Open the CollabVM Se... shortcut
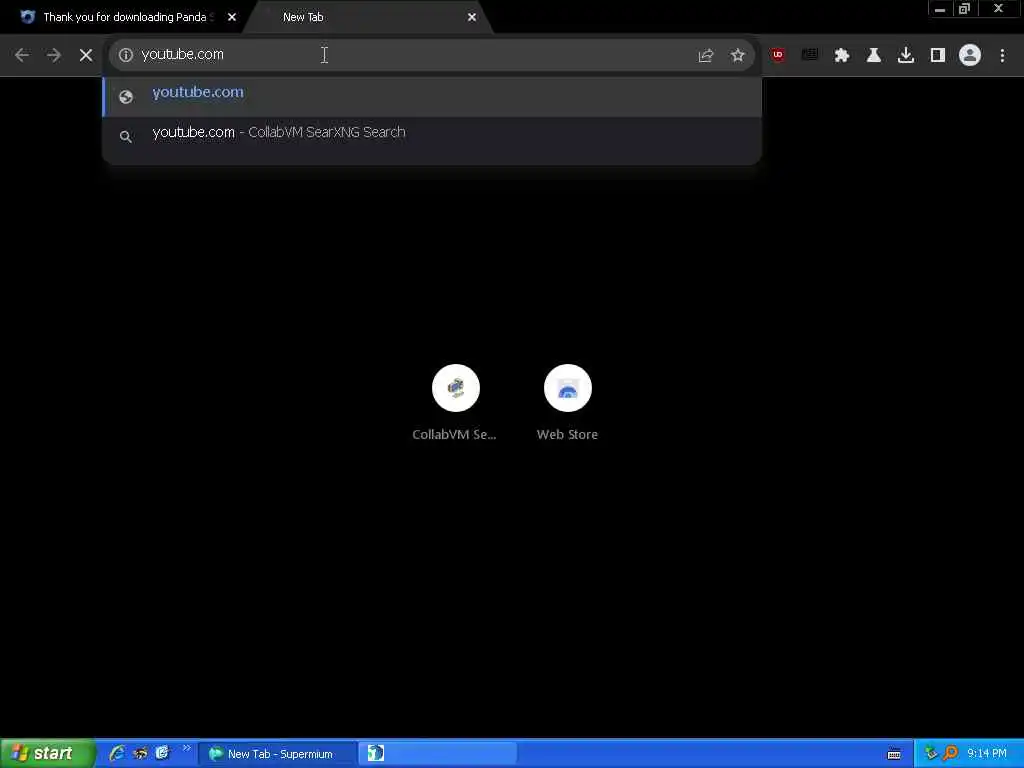Image resolution: width=1024 pixels, height=768 pixels. tap(455, 403)
